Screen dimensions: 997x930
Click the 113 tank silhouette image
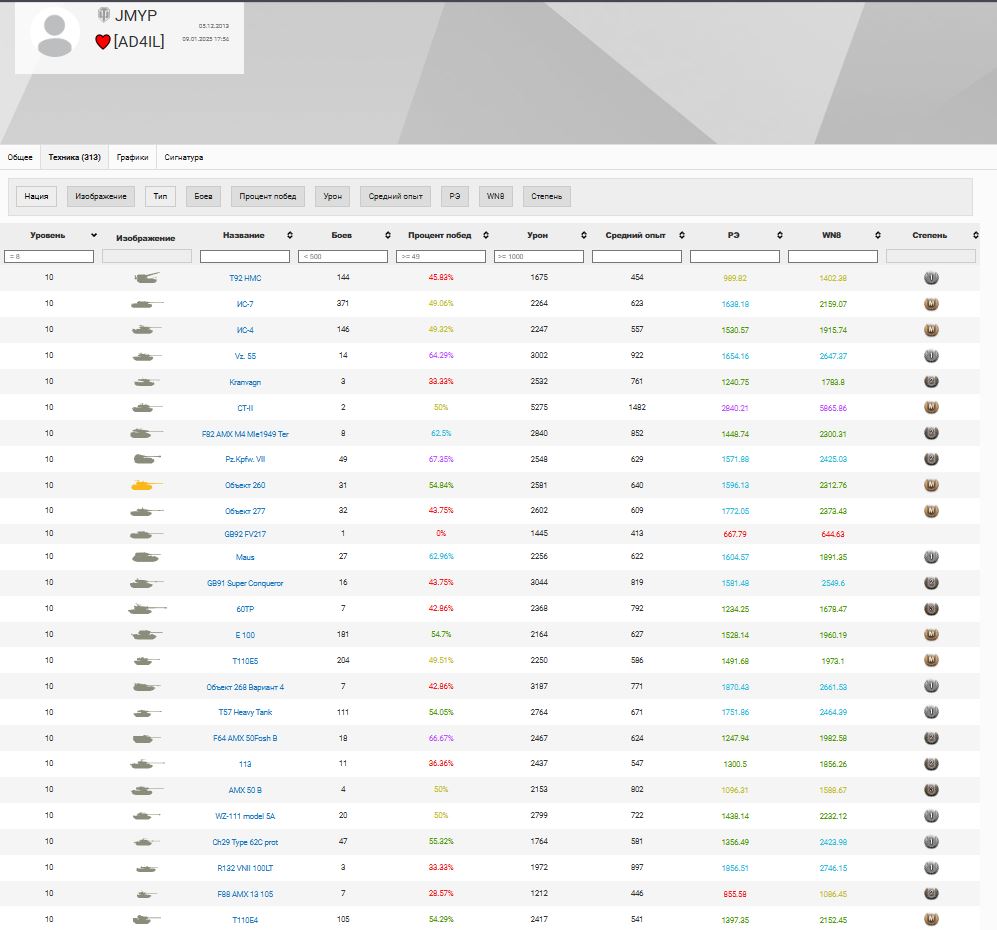point(147,764)
